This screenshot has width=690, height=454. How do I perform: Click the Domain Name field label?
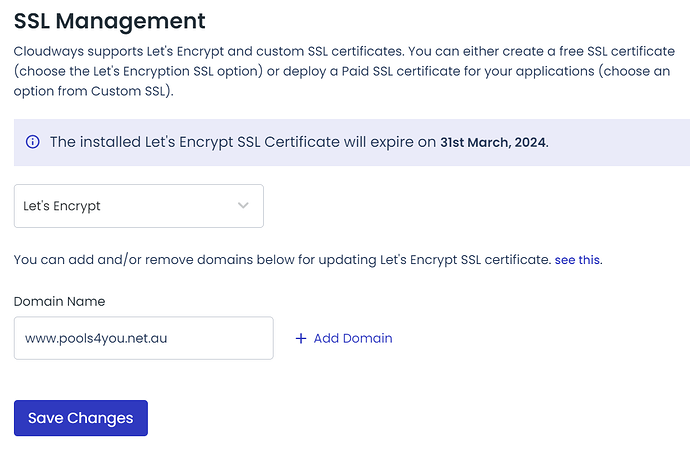59,301
